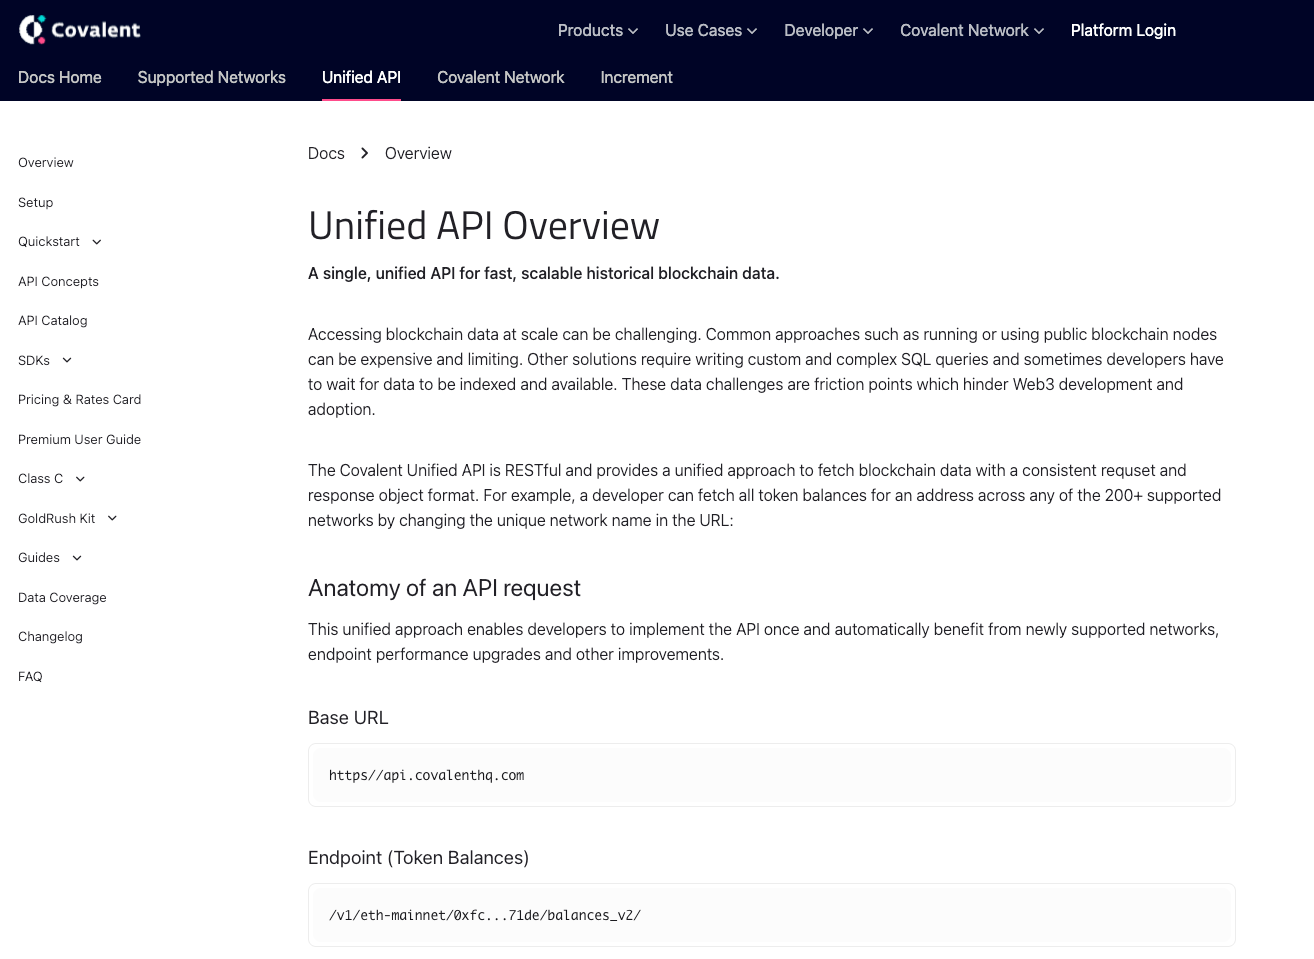Screen dimensions: 1314x959
Task: Expand the SDKs sidebar section
Action: (x=45, y=360)
